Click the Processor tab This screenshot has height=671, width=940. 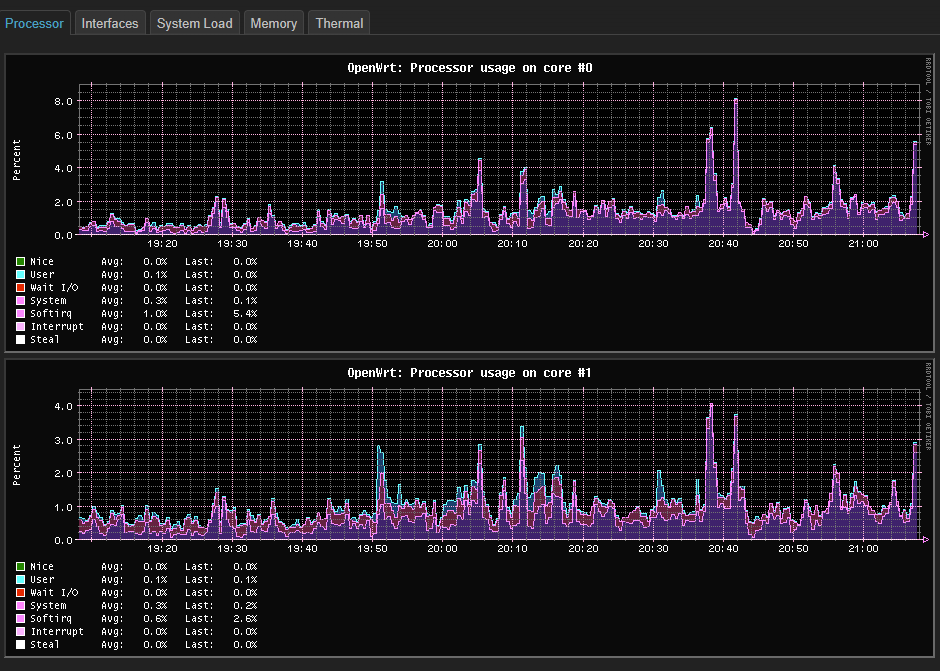point(35,23)
